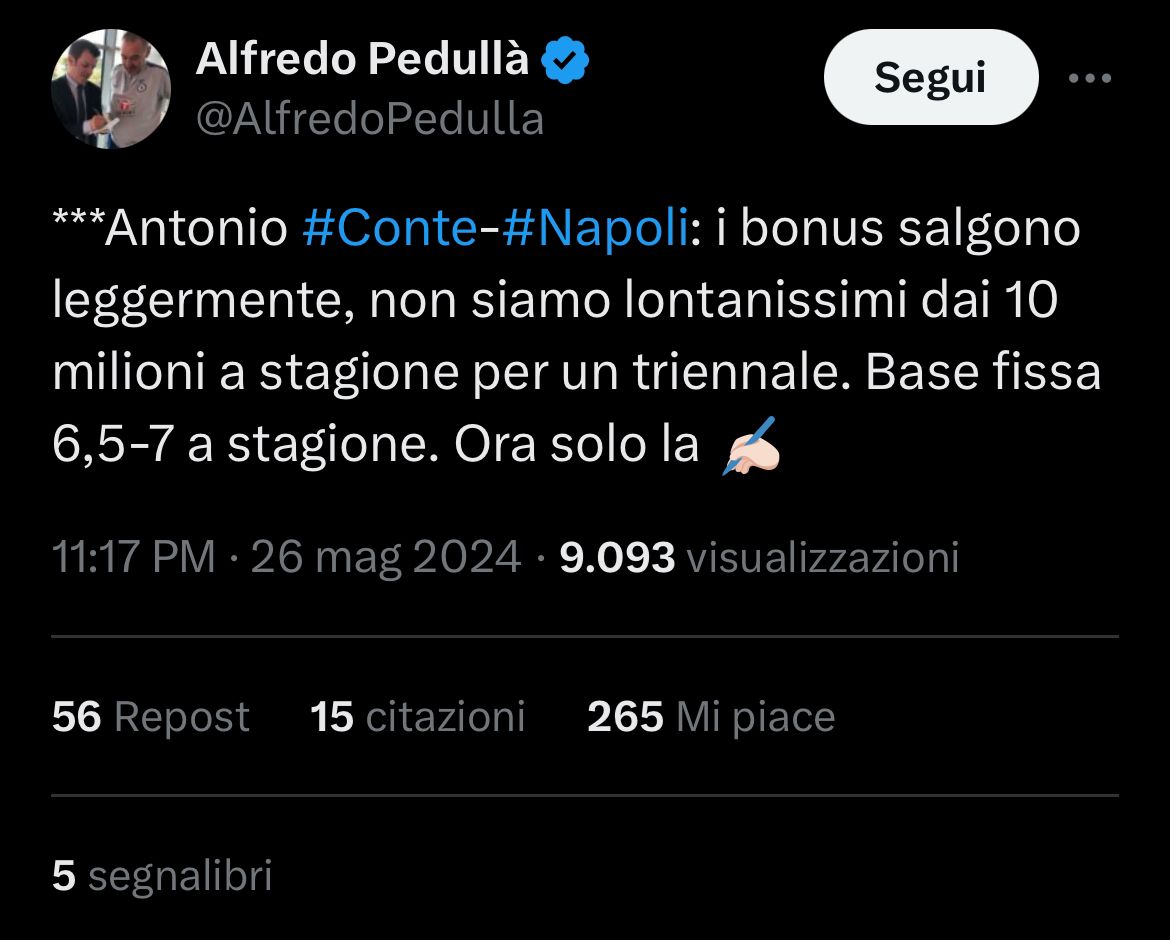This screenshot has height=940, width=1170.
Task: Click "Base fissa" in the tweet text
Action: click(x=983, y=374)
